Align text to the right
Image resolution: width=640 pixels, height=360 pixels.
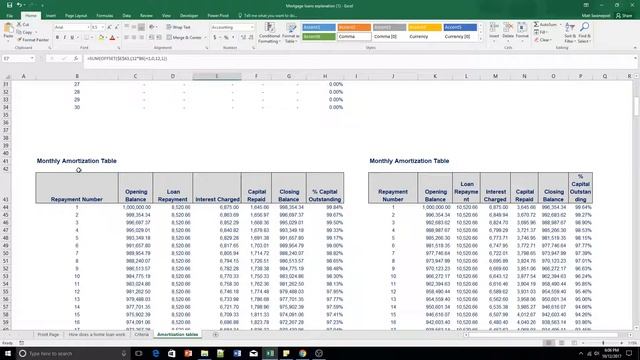pos(141,38)
